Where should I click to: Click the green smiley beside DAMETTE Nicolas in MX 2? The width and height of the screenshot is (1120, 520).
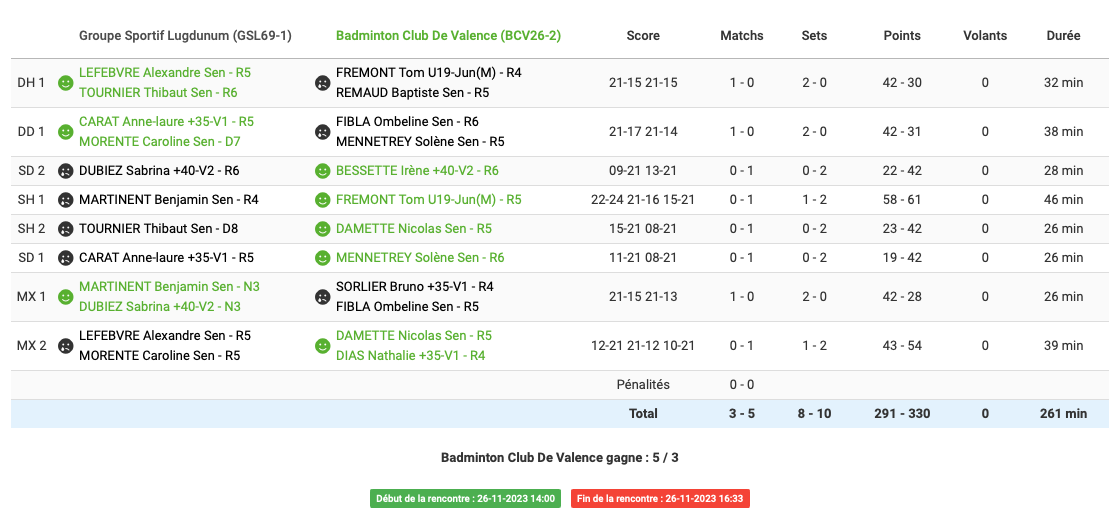[323, 346]
